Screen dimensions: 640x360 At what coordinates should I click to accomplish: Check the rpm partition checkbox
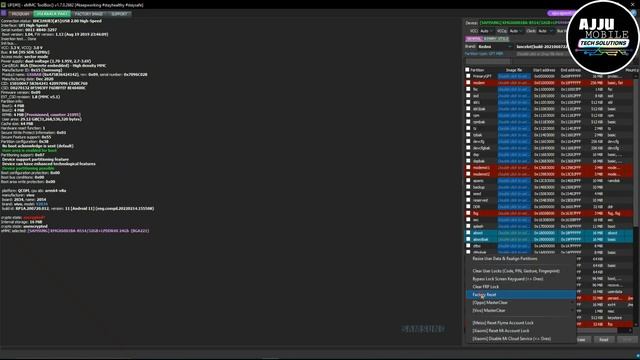(x=468, y=116)
